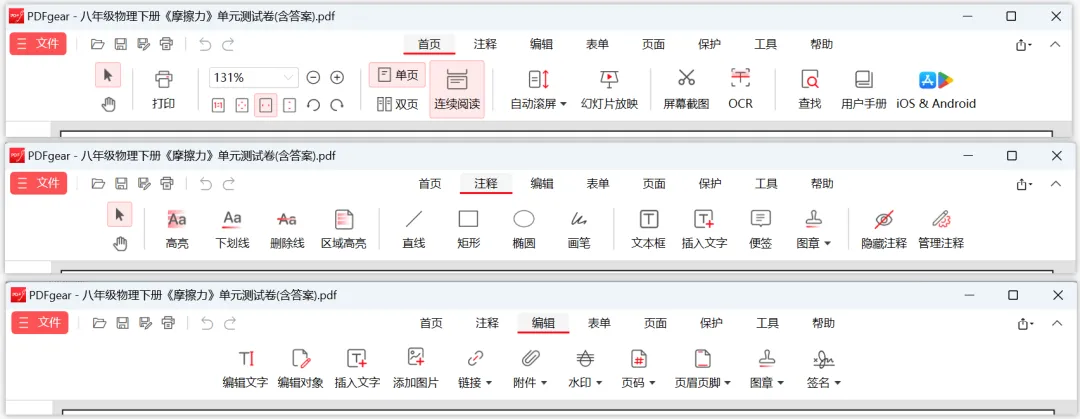Click 添加图片 add image icon
1080x419 pixels.
tap(415, 357)
